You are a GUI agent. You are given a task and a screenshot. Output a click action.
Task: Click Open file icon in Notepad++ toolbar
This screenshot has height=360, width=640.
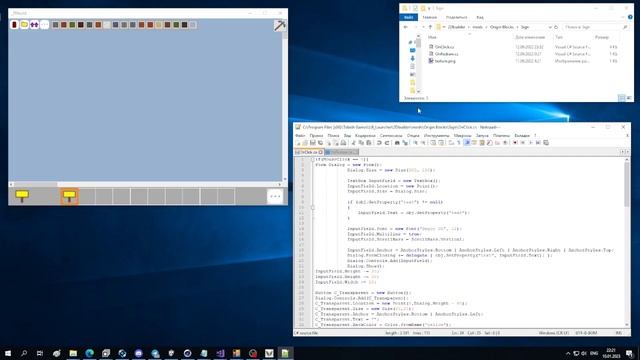pyautogui.click(x=305, y=142)
